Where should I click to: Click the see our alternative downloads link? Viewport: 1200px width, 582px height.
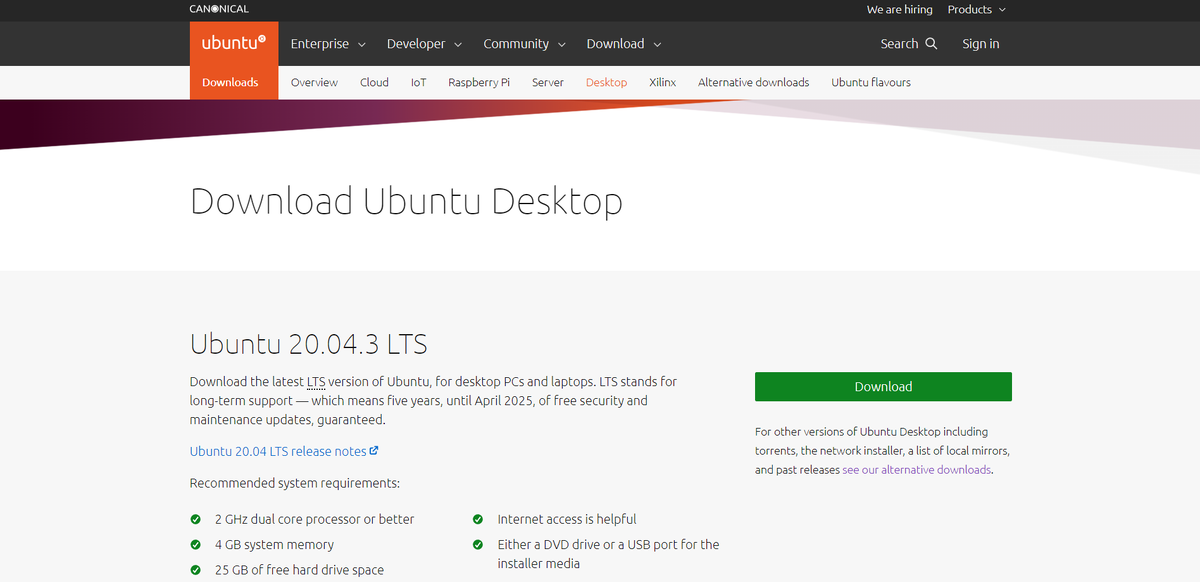point(916,469)
